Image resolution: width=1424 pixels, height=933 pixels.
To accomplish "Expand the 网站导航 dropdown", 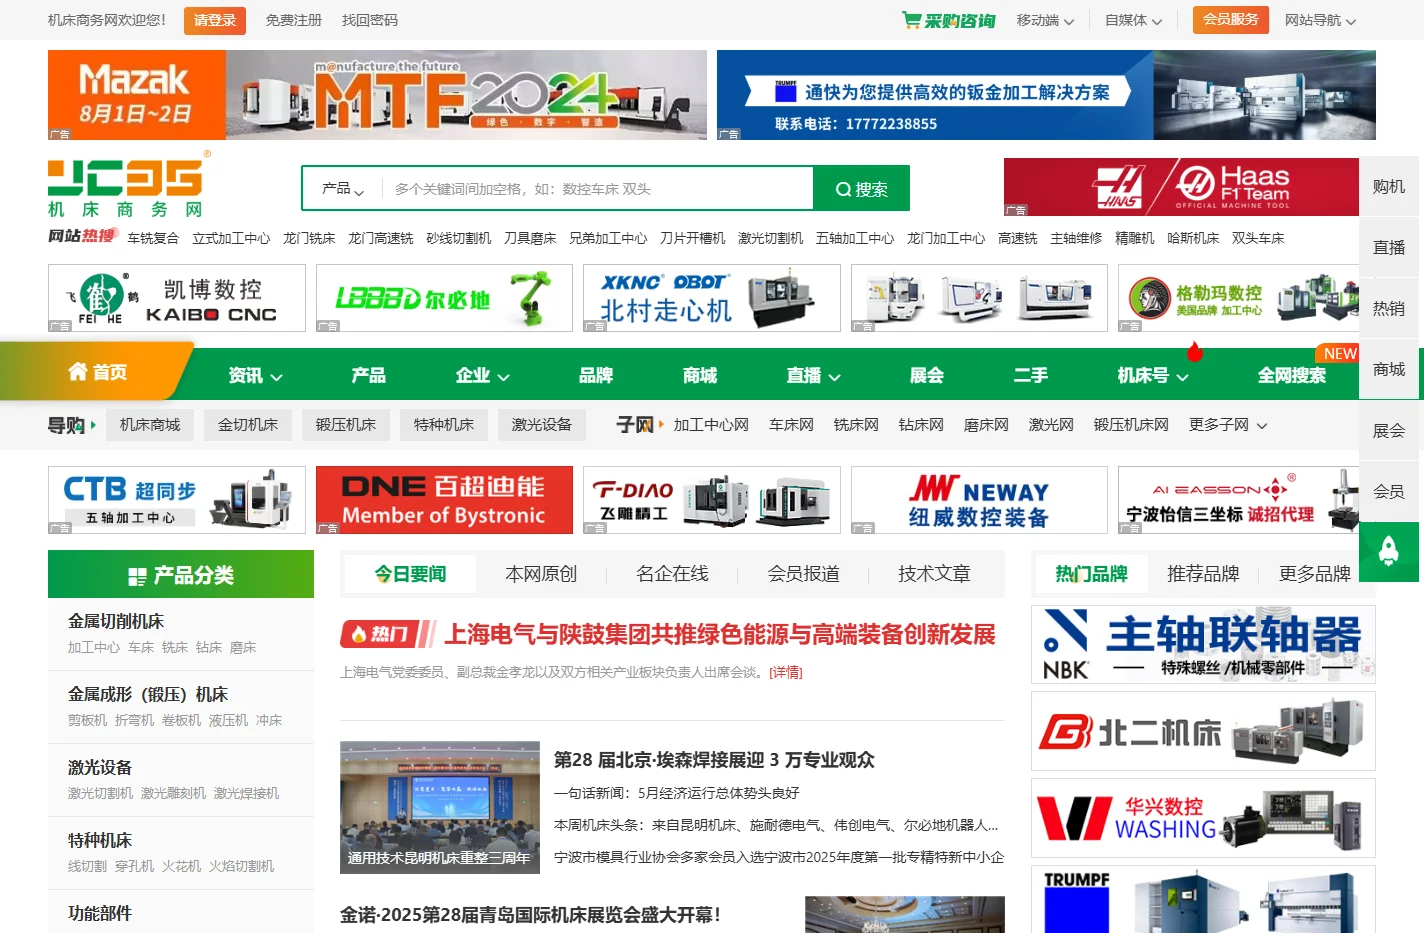I will pos(1320,20).
